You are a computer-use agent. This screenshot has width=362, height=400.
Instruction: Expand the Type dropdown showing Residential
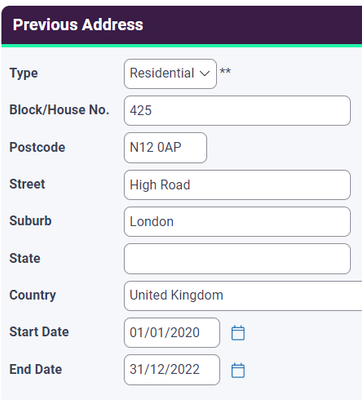pos(170,74)
